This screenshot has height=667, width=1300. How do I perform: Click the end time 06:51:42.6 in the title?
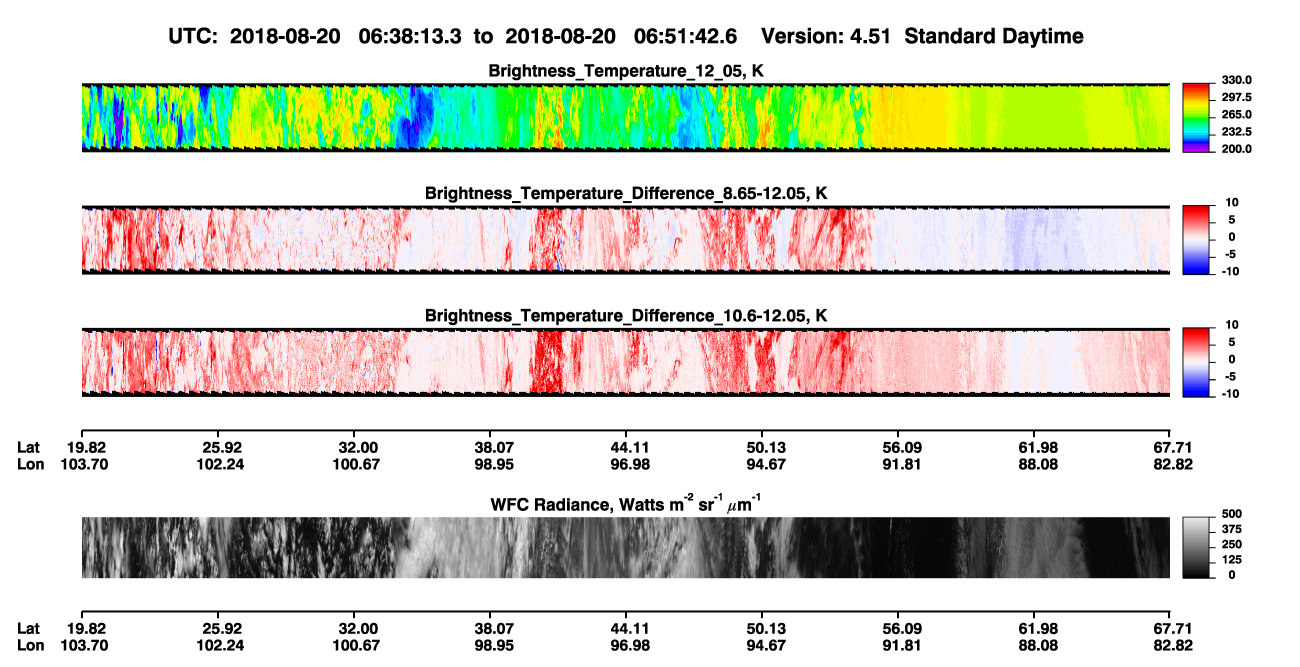[x=685, y=37]
